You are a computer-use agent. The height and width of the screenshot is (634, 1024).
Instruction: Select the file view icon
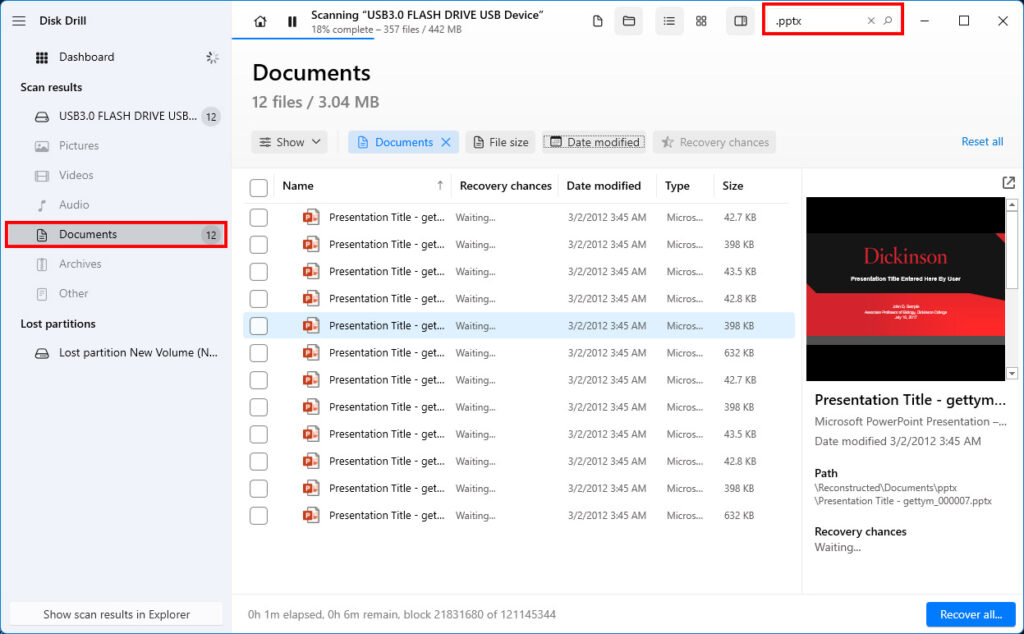(x=596, y=20)
